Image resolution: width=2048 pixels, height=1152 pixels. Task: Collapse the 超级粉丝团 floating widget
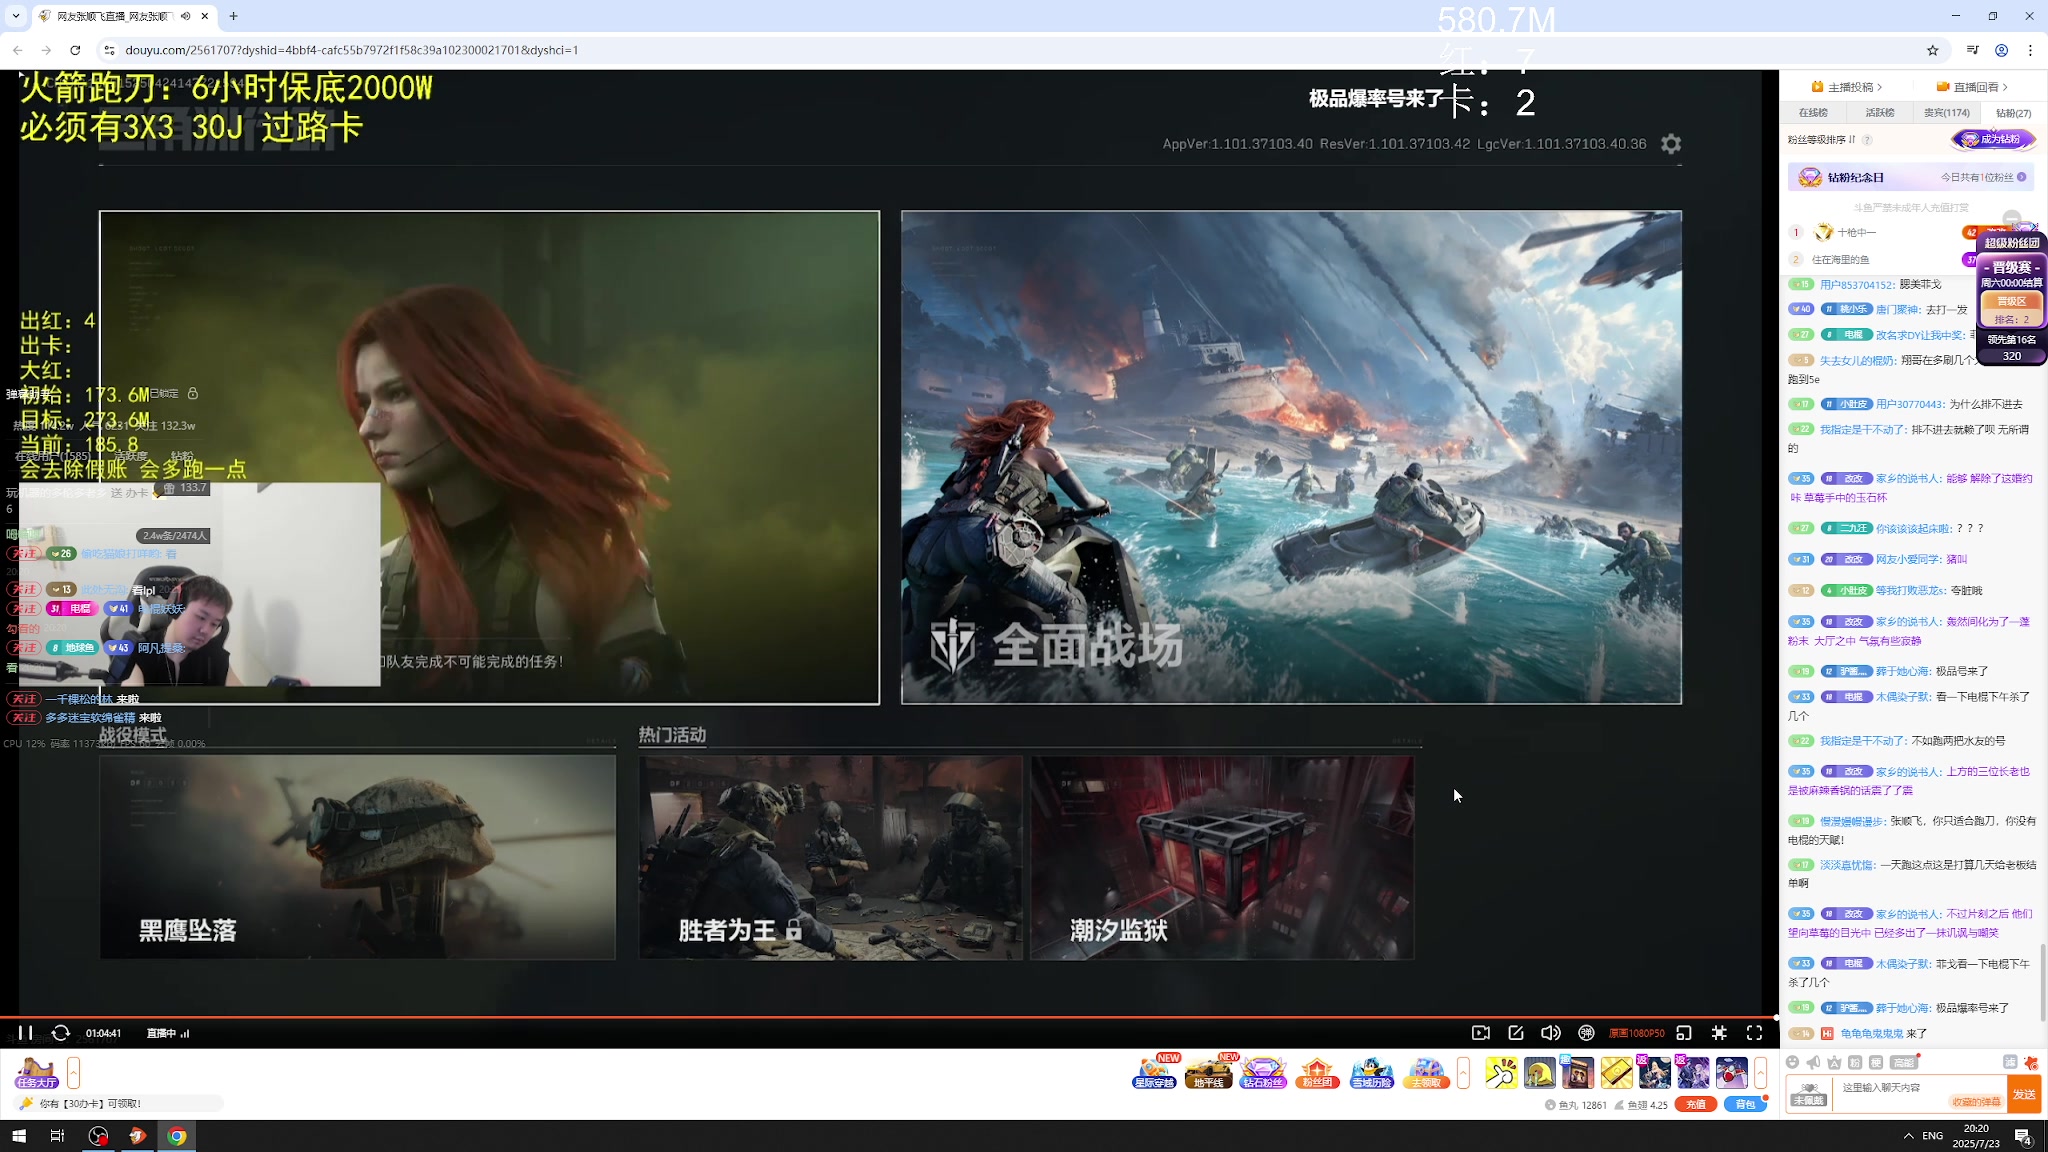tap(2012, 219)
